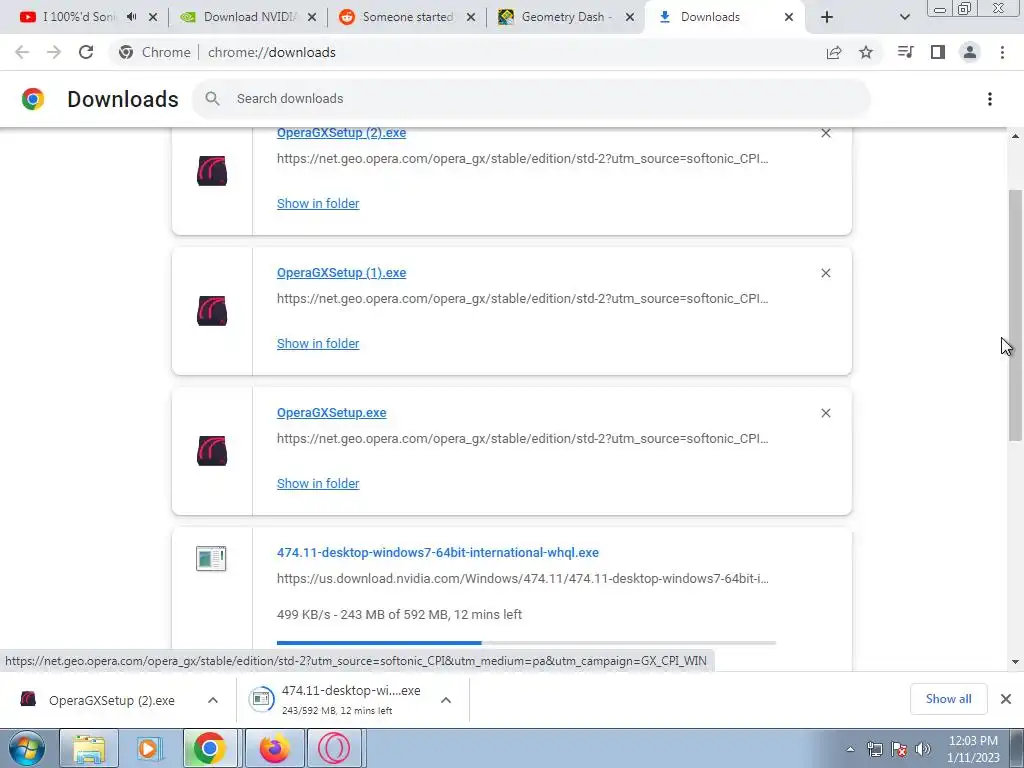Screen dimensions: 1024x768
Task: Open Firefox from the taskbar
Action: (274, 748)
